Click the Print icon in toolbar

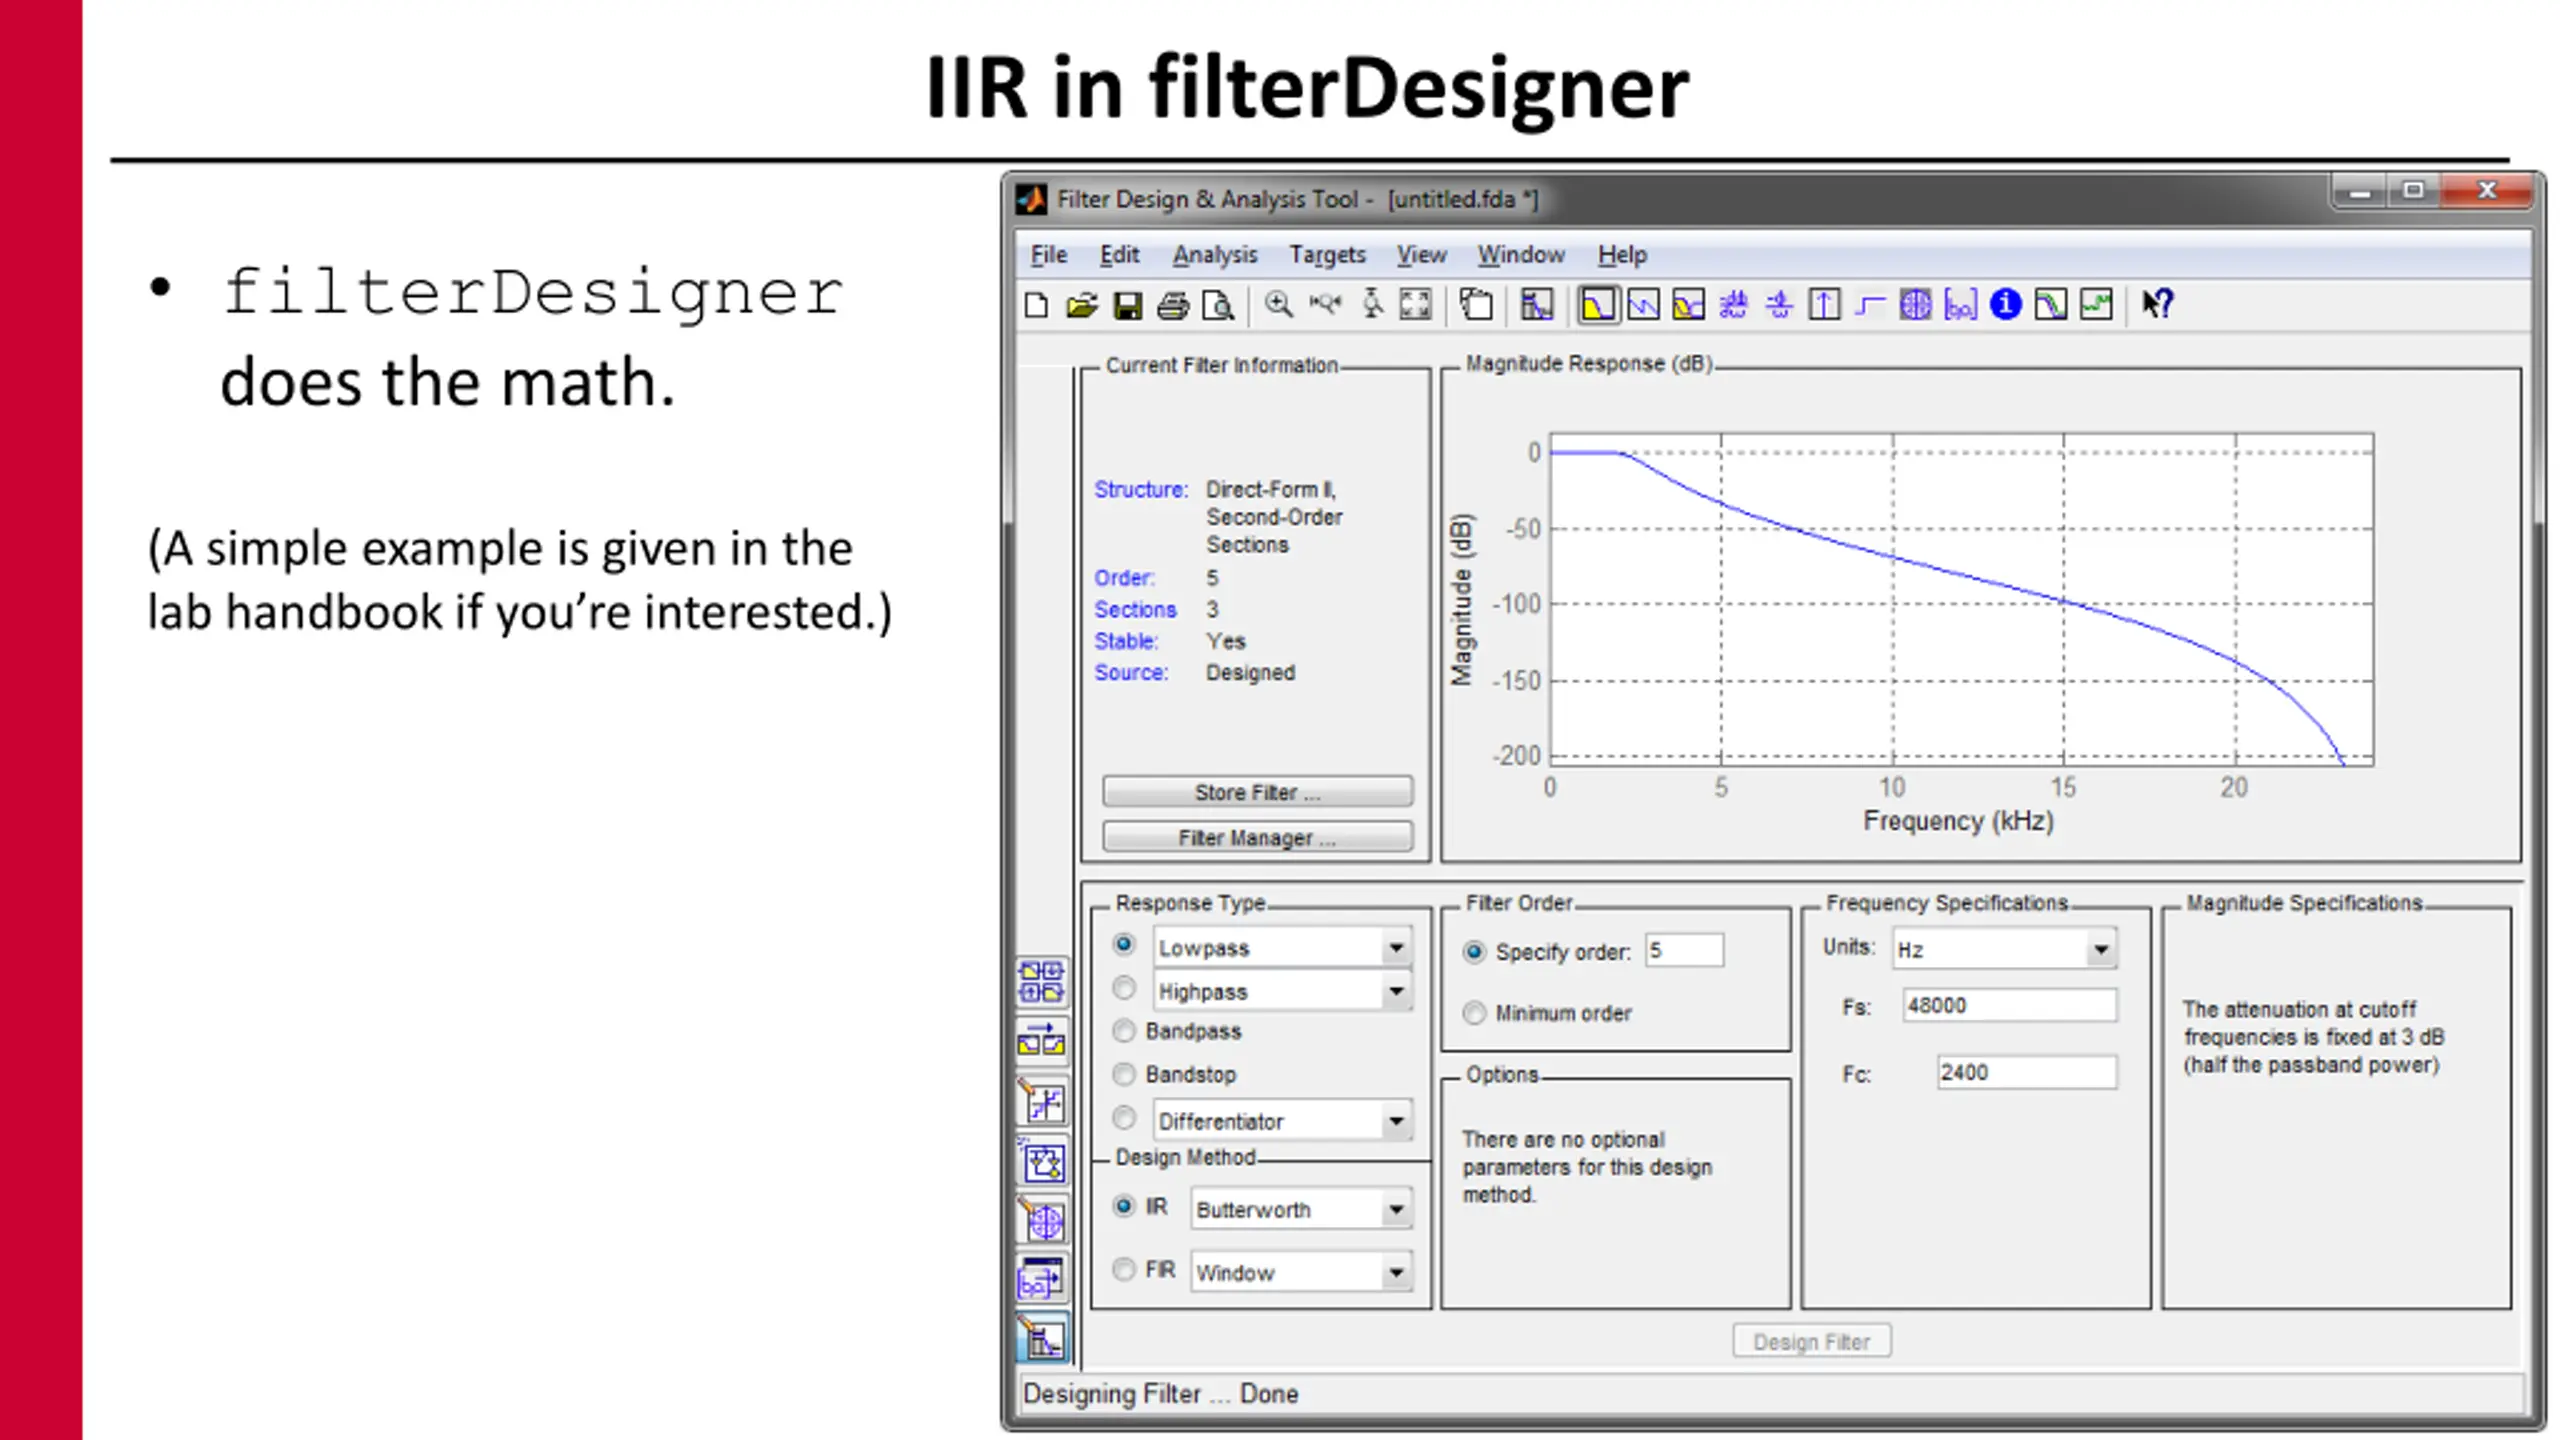pyautogui.click(x=1173, y=305)
